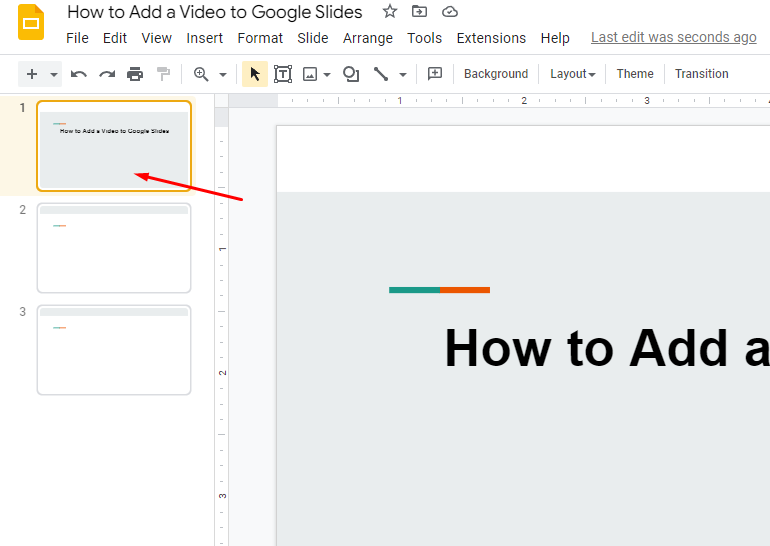Rename the presentation title field

[215, 12]
